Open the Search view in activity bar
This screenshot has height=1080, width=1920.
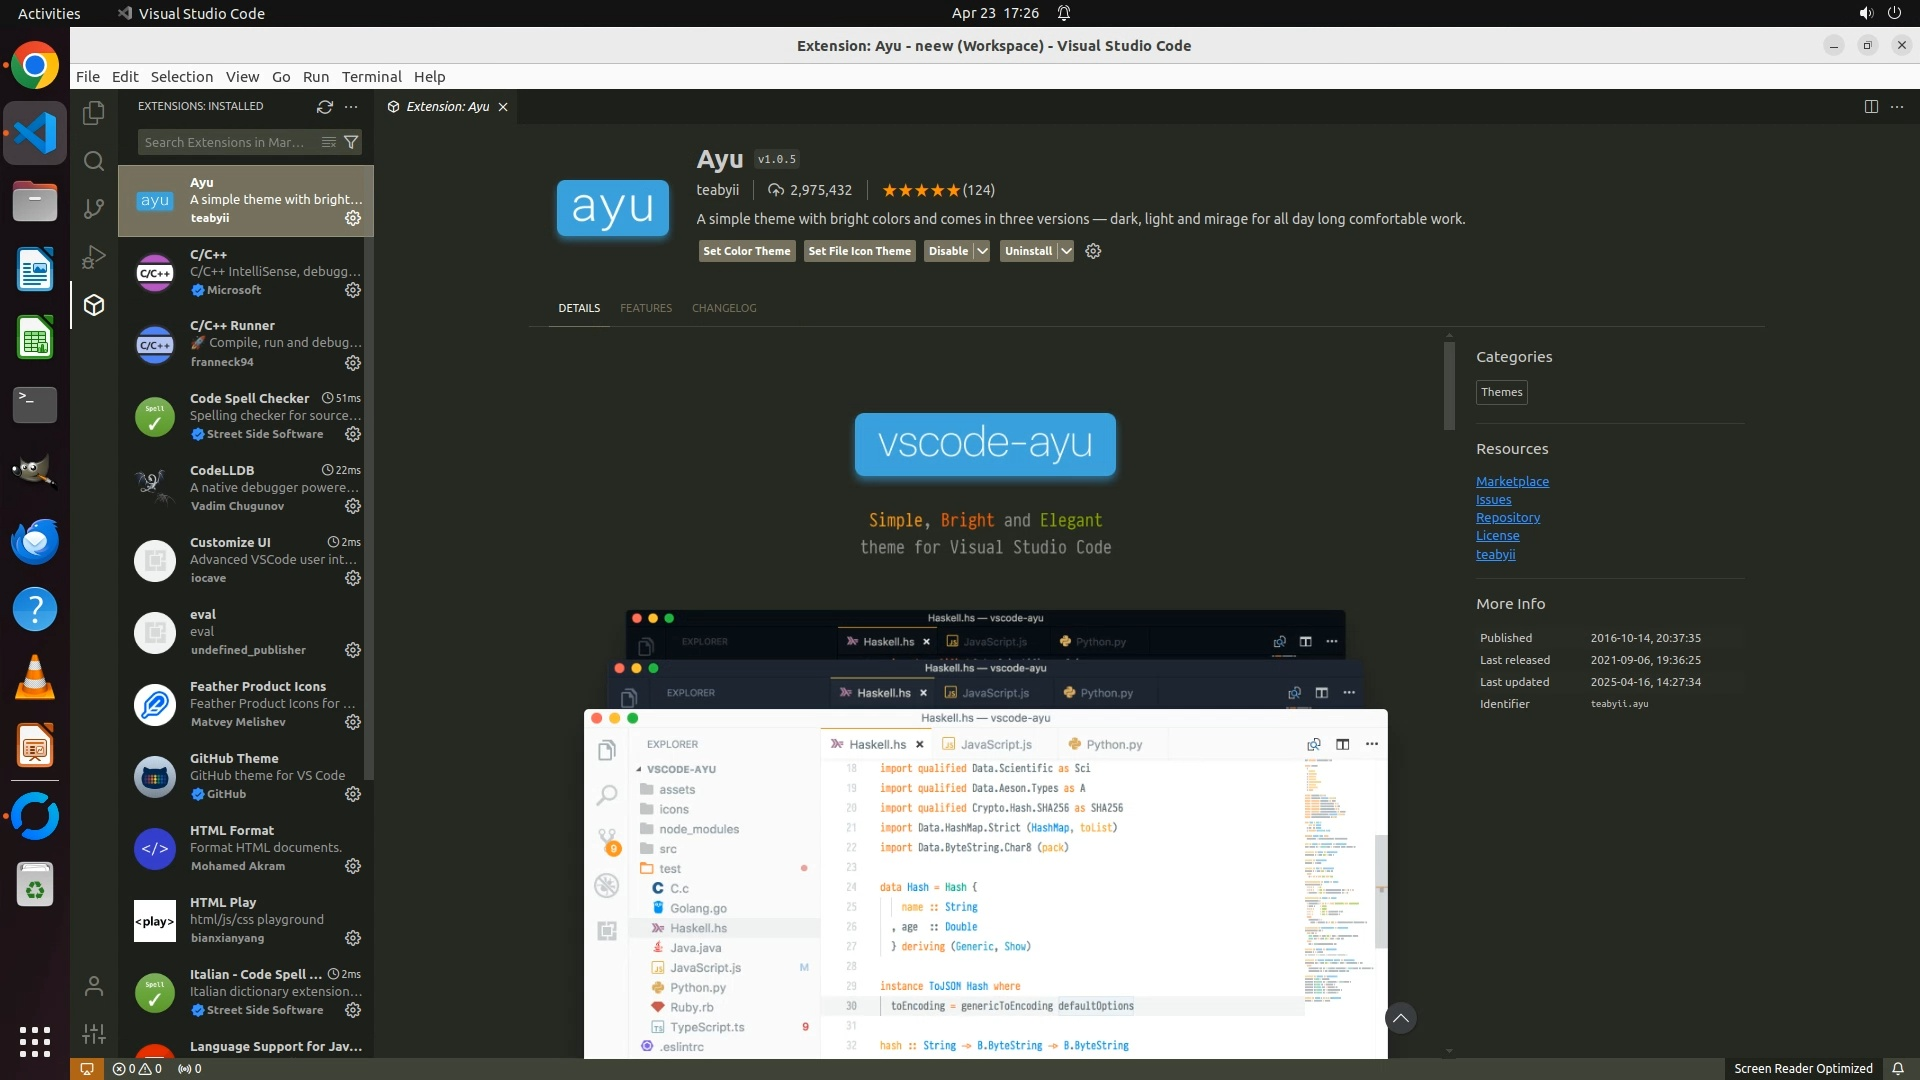coord(94,161)
